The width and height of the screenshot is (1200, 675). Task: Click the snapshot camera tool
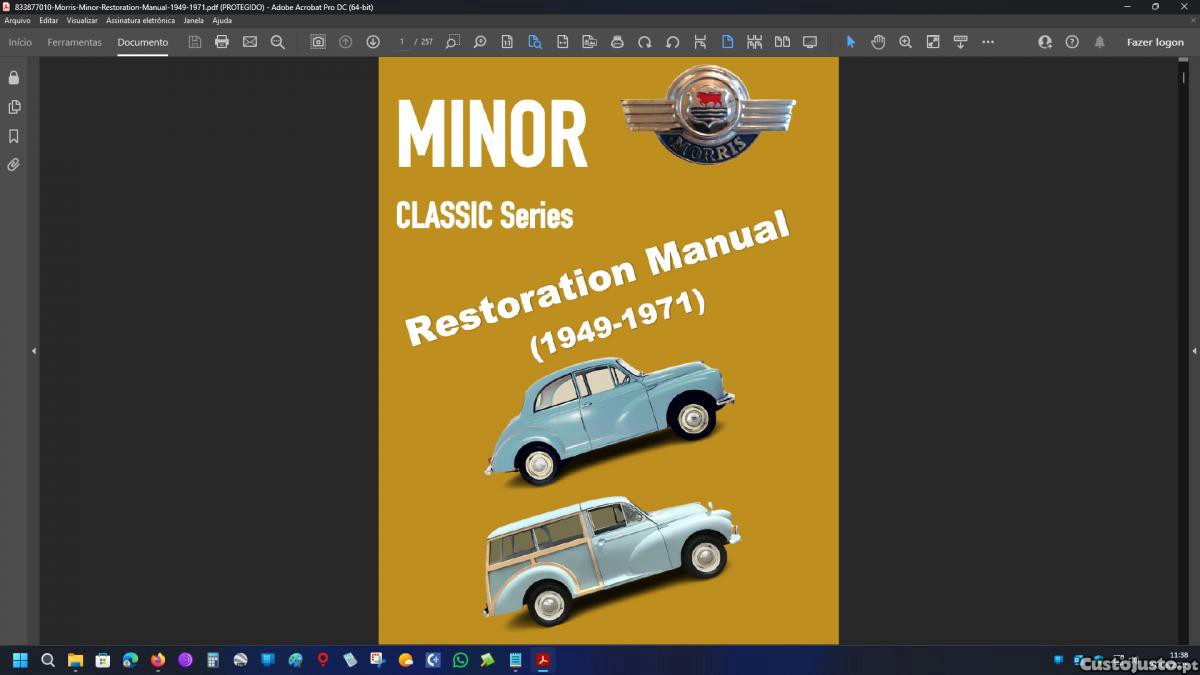(x=318, y=42)
